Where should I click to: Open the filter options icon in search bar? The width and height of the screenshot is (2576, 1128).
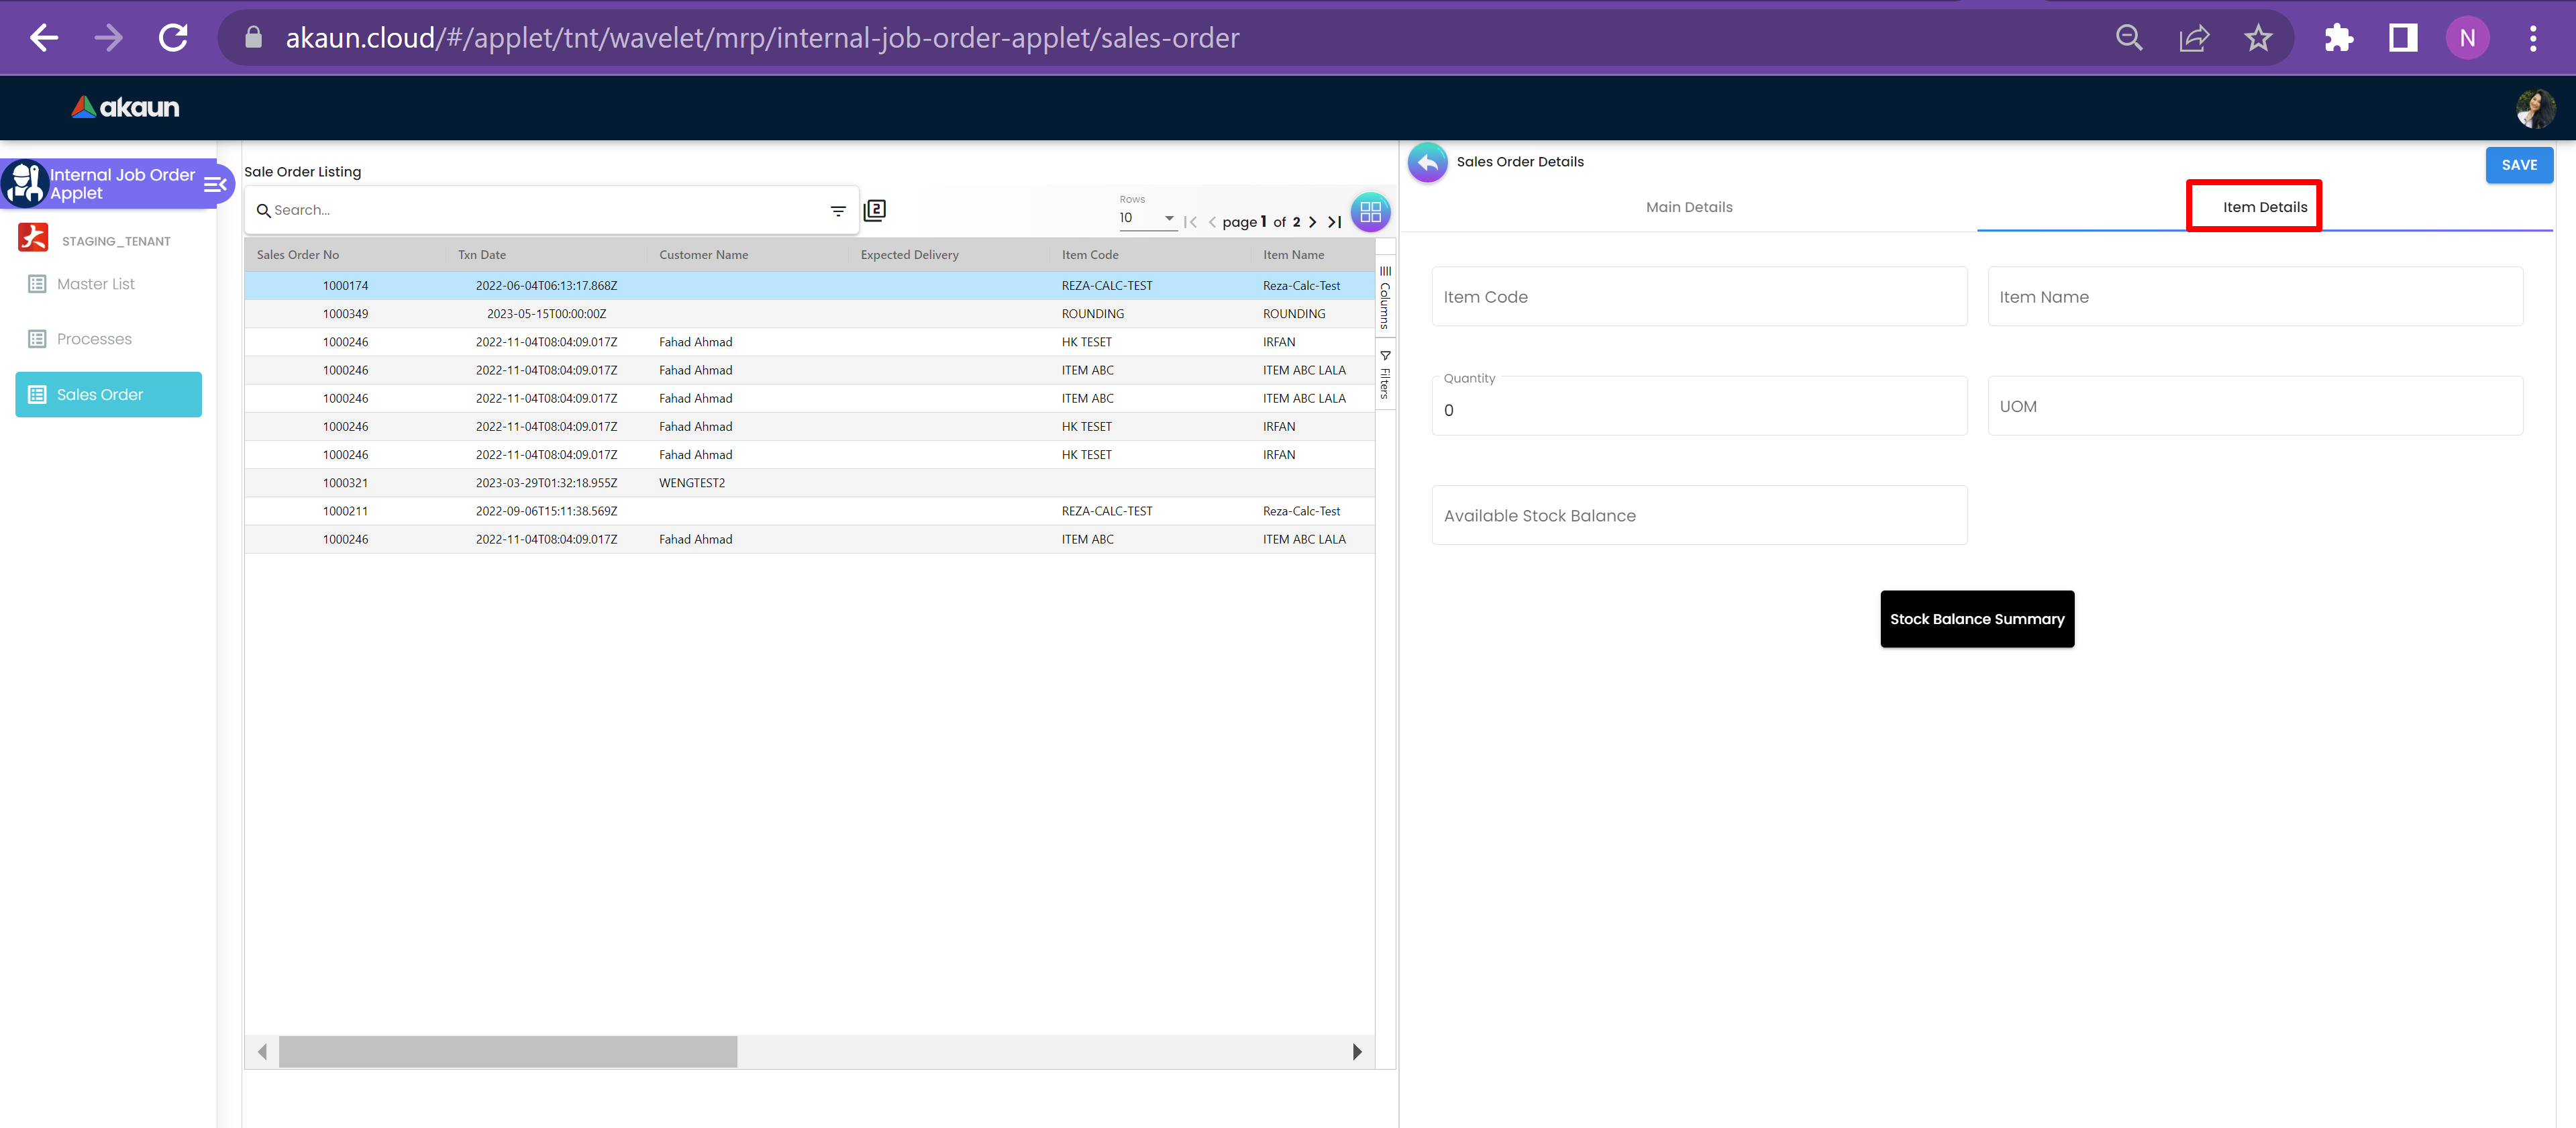pos(838,211)
